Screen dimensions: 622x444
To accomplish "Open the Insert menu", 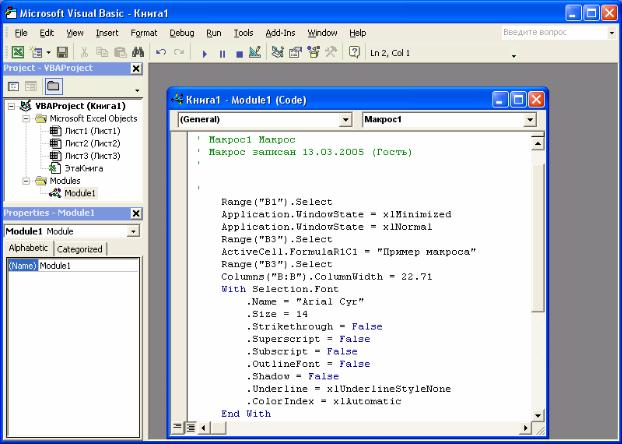I will (107, 33).
